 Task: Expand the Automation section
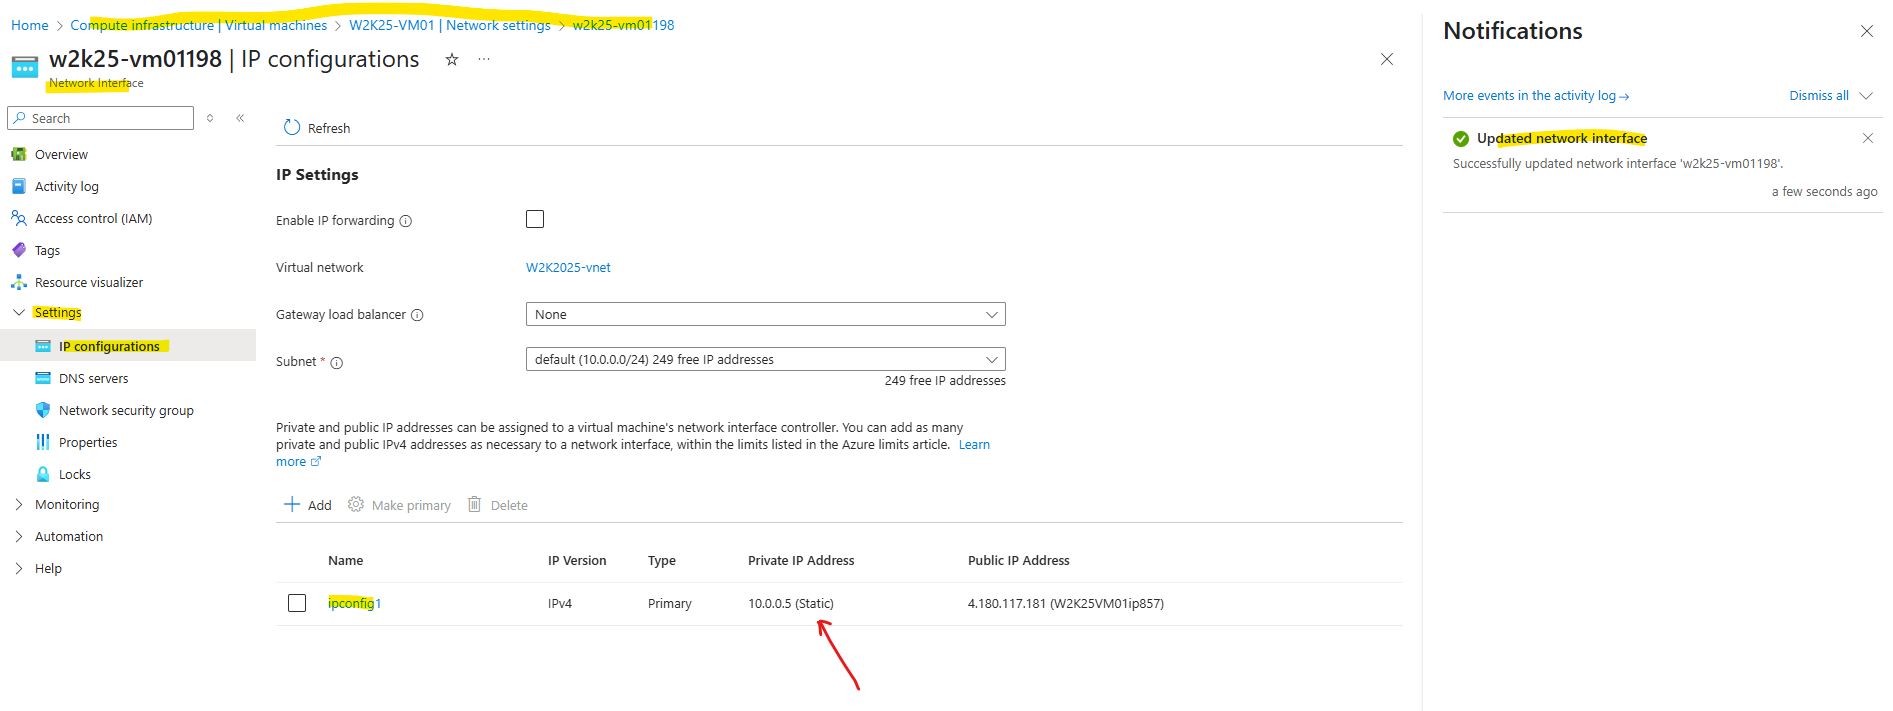pos(19,536)
